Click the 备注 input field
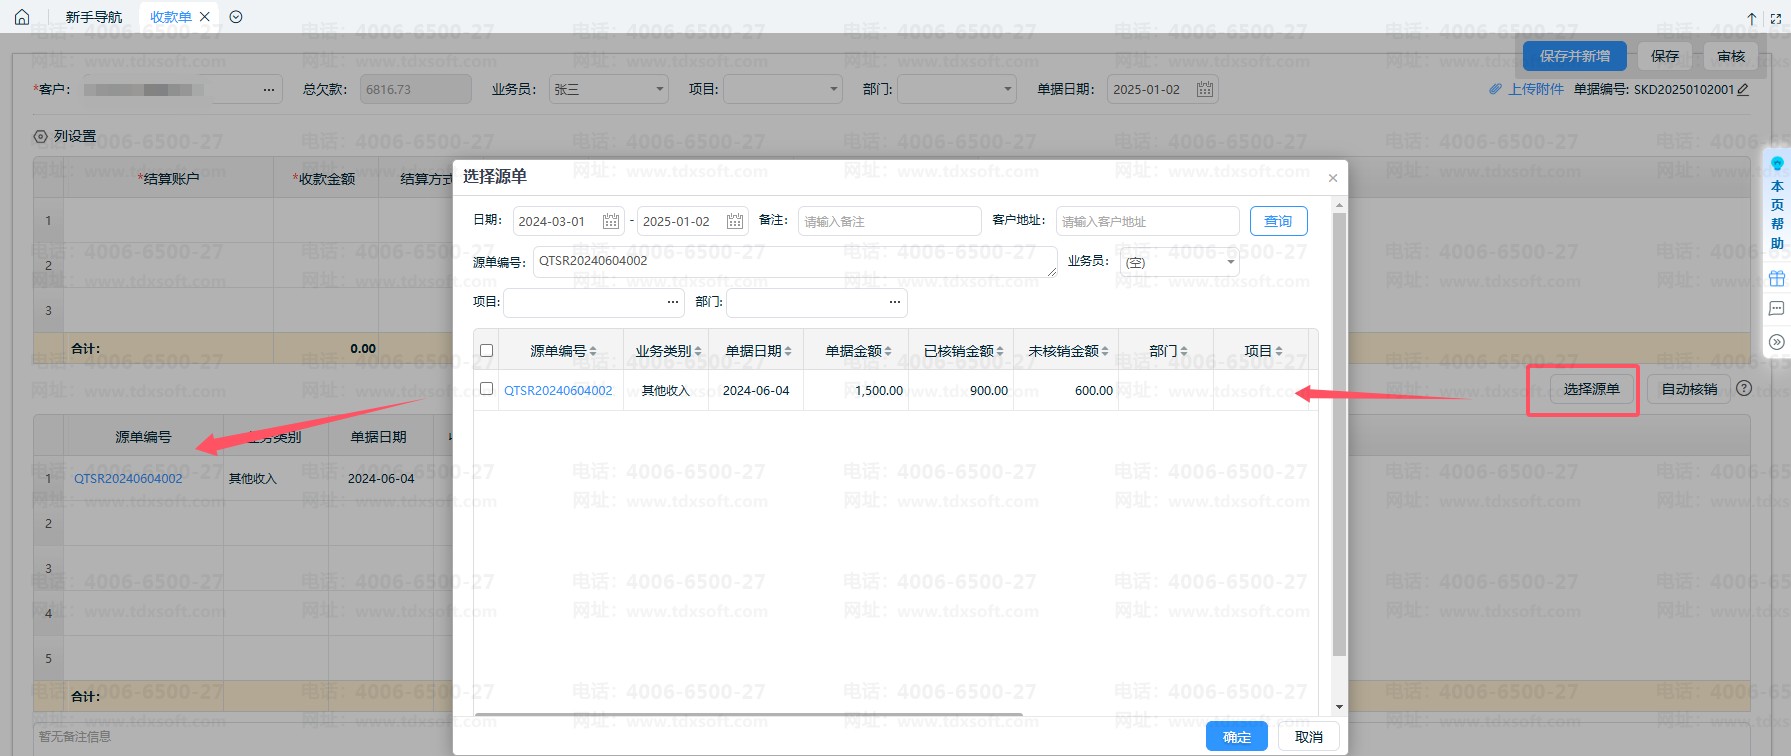Image resolution: width=1791 pixels, height=756 pixels. point(888,222)
